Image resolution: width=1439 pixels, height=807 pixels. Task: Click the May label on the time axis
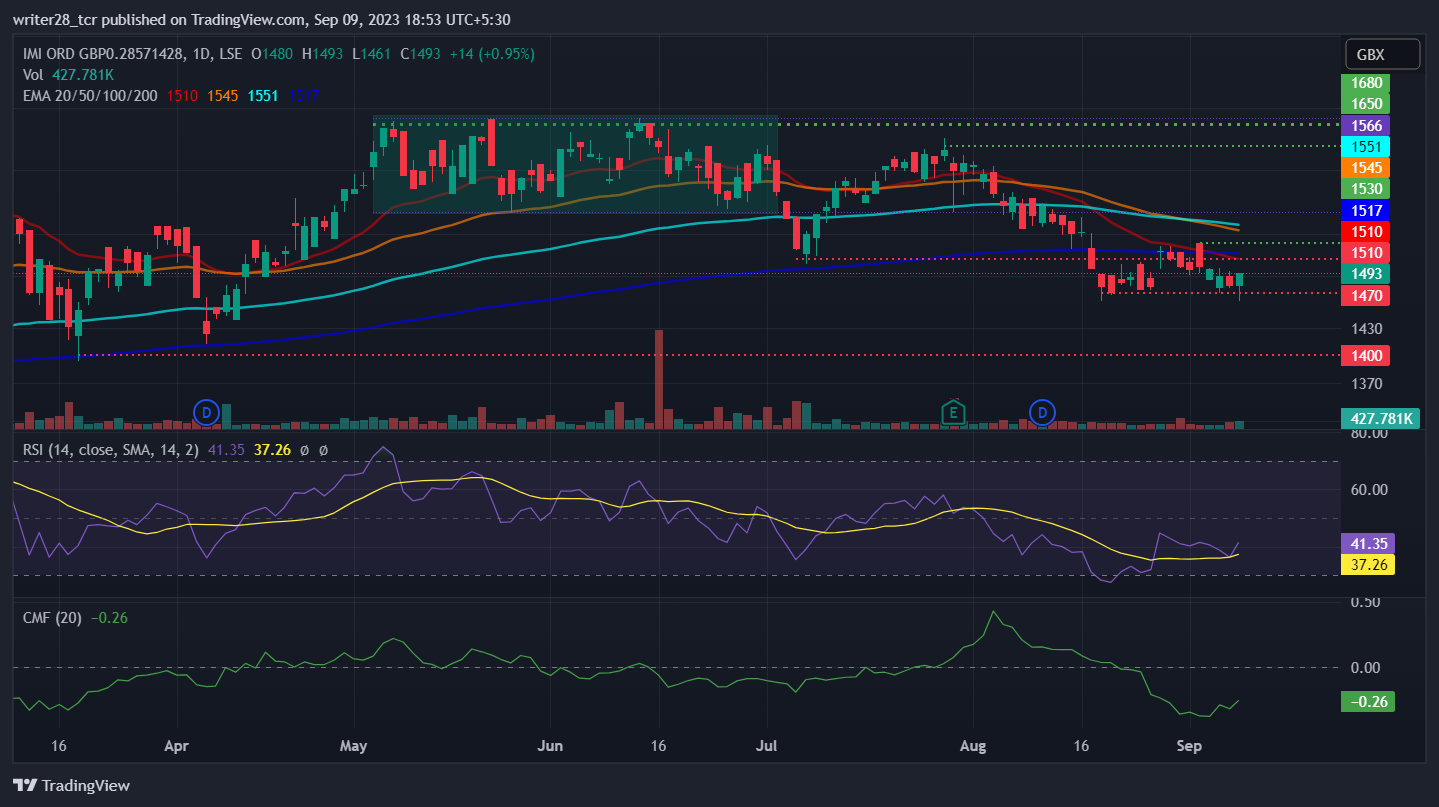coord(354,746)
